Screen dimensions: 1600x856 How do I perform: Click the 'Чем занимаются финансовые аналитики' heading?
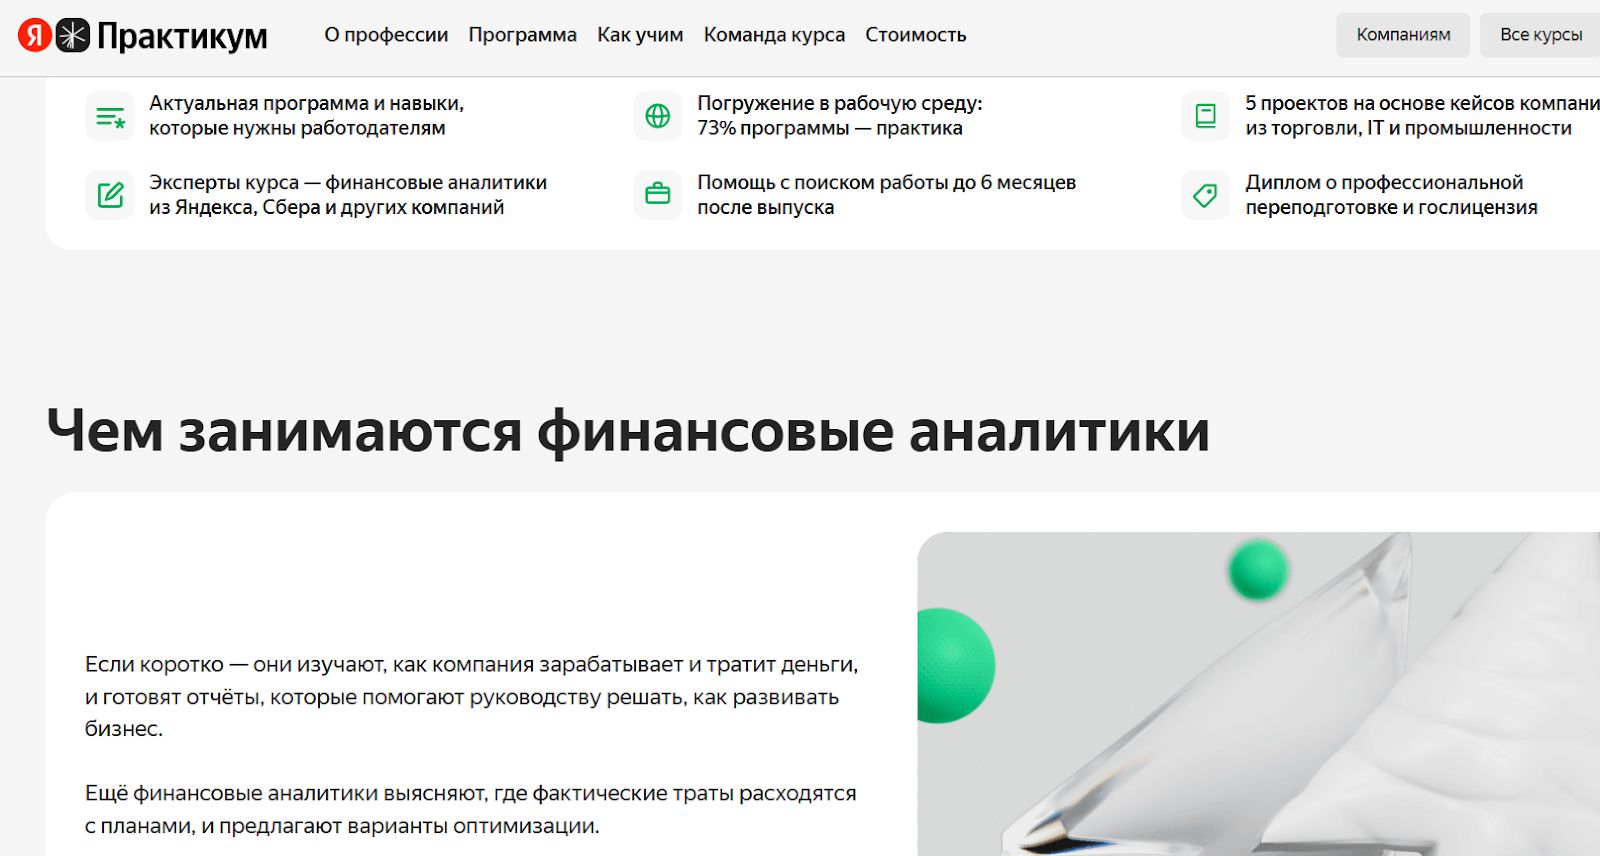click(x=628, y=431)
